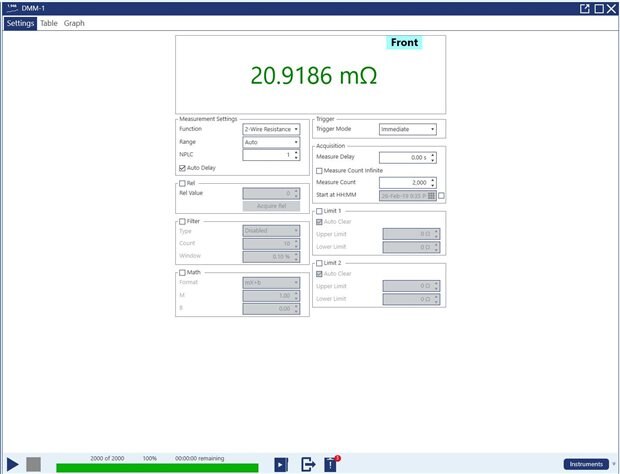This screenshot has width=620, height=474.
Task: Switch to the Graph tab
Action: click(x=74, y=23)
